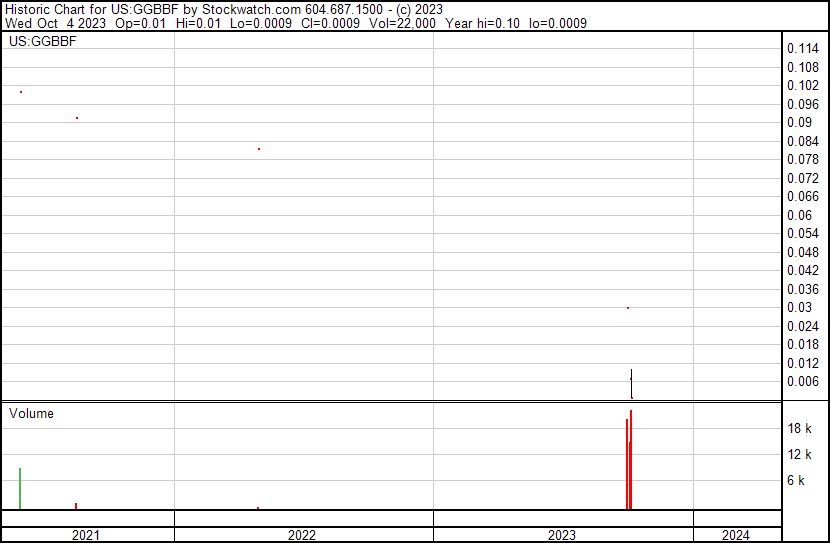830x543 pixels.
Task: Click the 0.096 price axis label
Action: coord(803,104)
